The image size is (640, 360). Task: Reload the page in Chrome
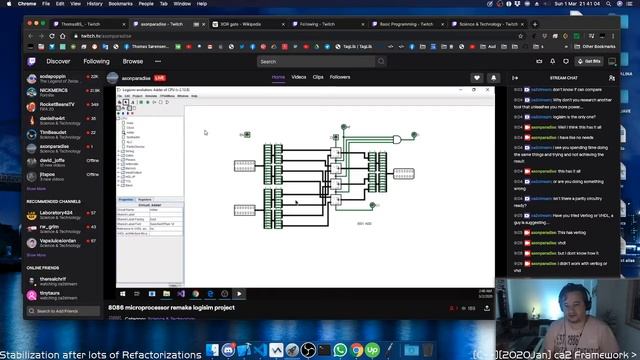click(52, 36)
